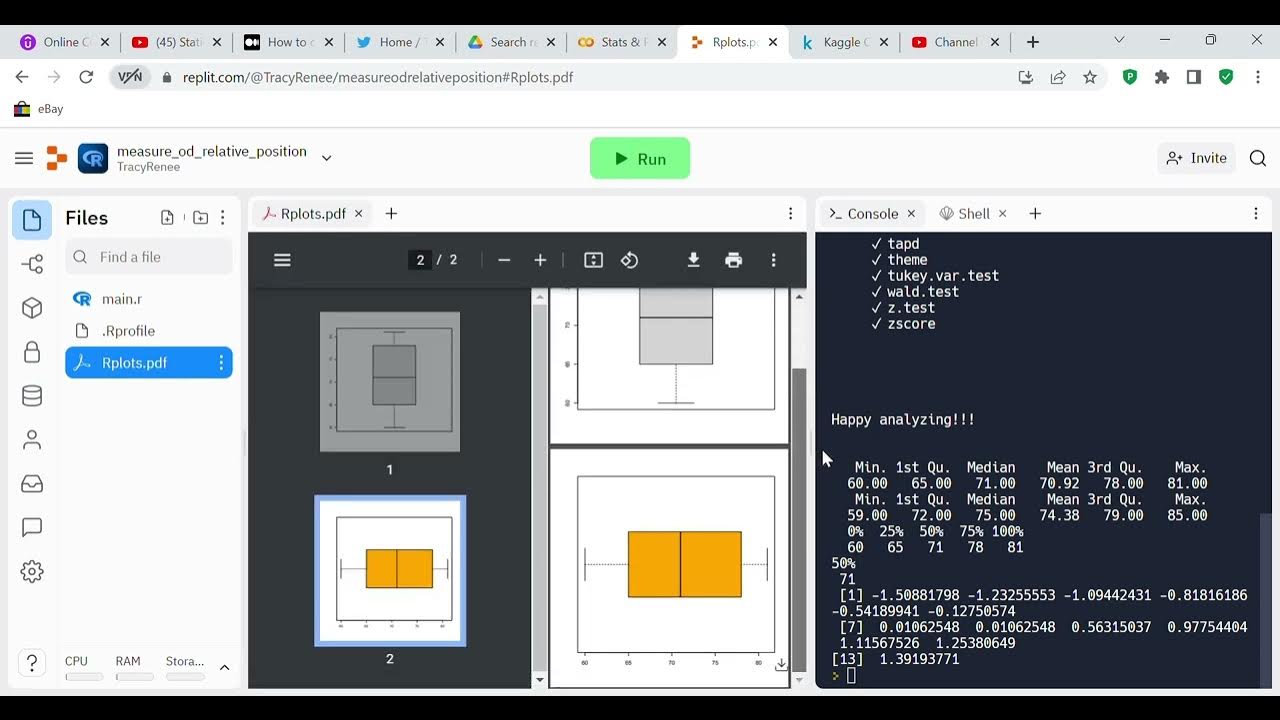Open the Settings gear icon in sidebar
The height and width of the screenshot is (720, 1280).
click(x=32, y=572)
